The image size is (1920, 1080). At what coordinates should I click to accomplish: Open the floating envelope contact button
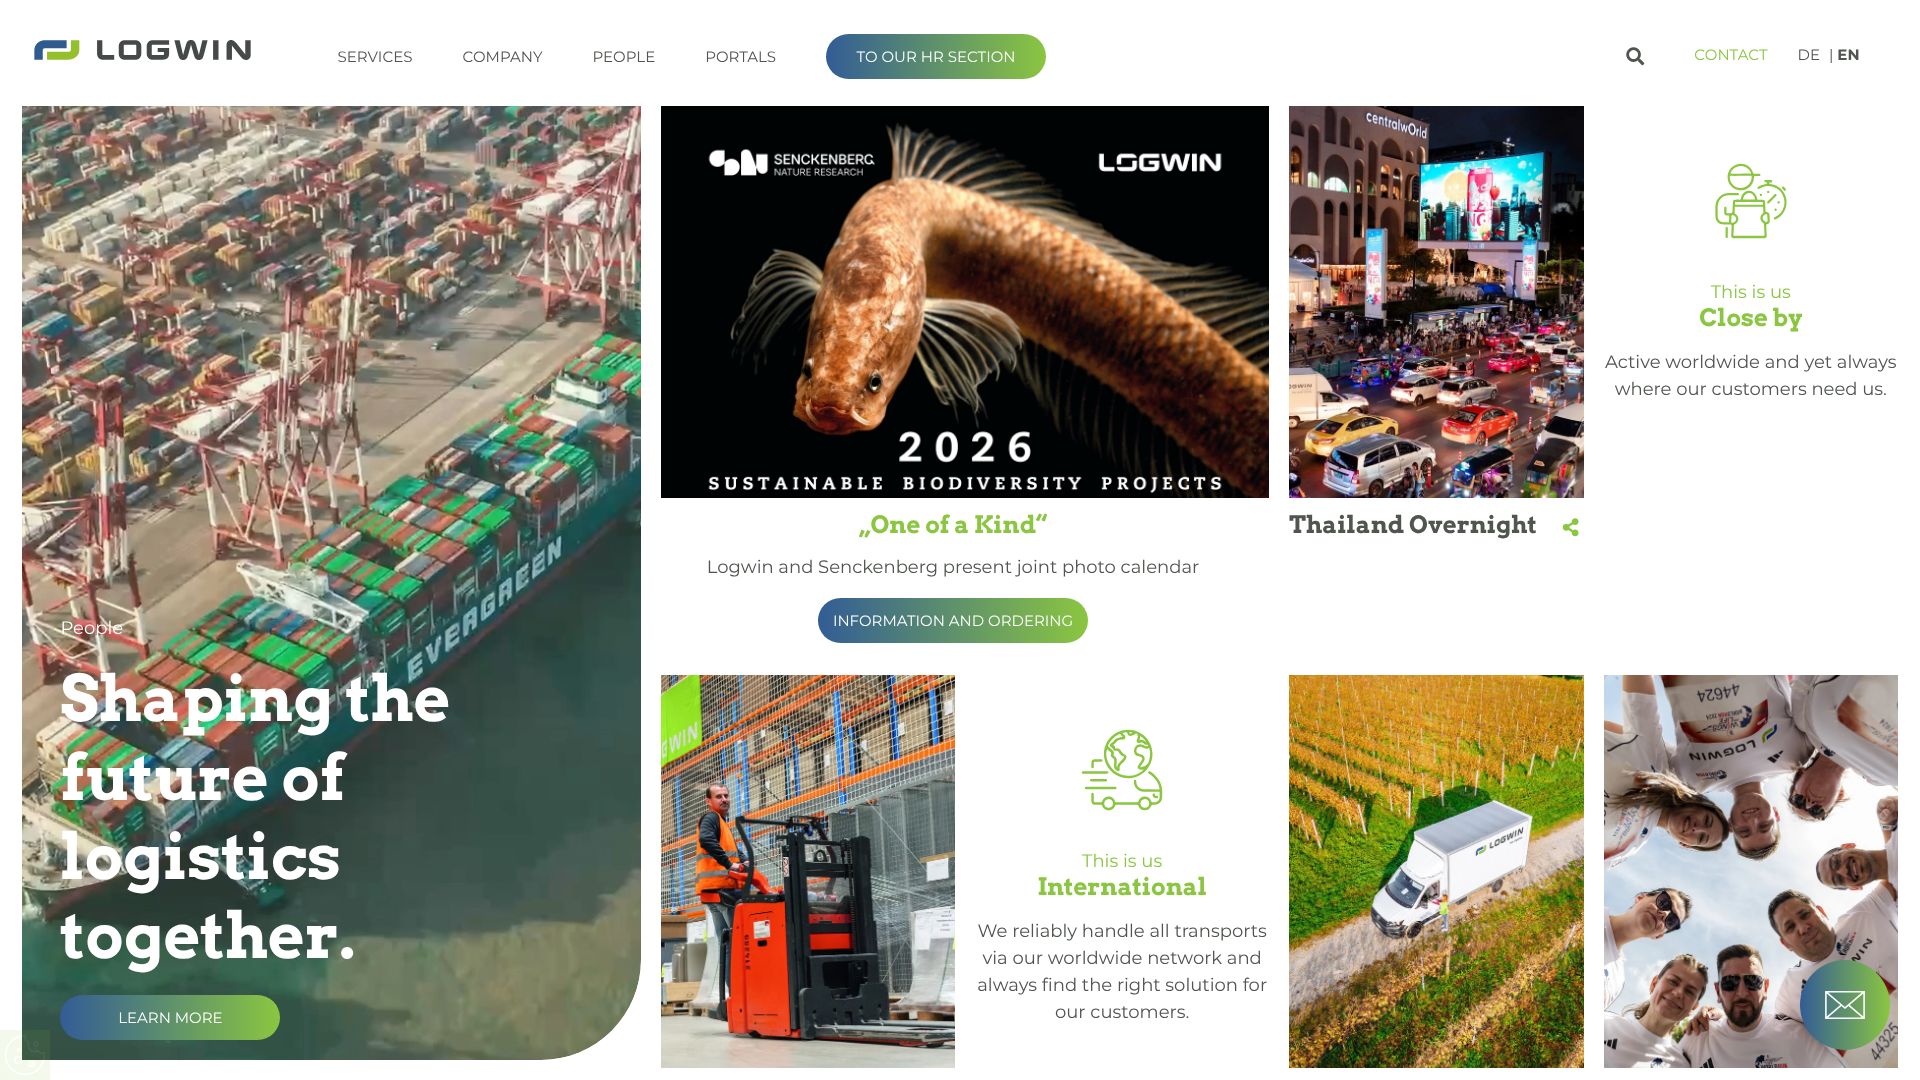[1844, 1004]
